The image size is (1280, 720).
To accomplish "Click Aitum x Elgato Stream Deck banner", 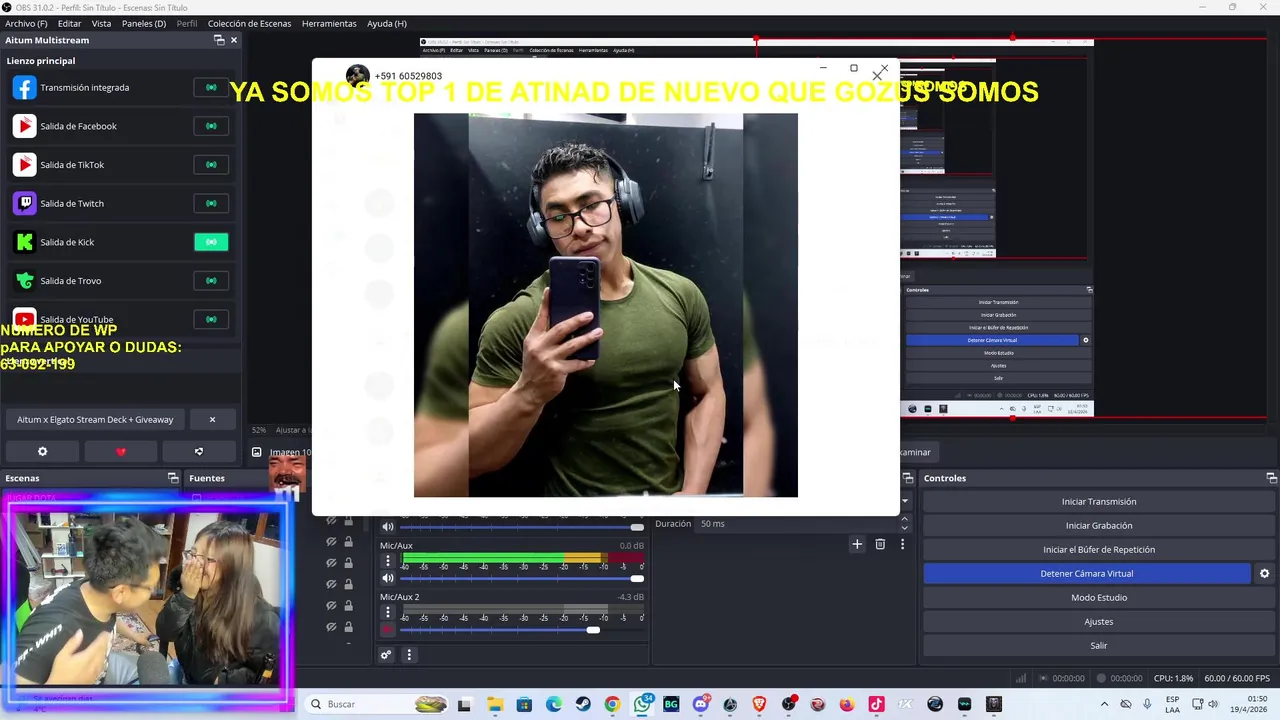I will (x=95, y=419).
